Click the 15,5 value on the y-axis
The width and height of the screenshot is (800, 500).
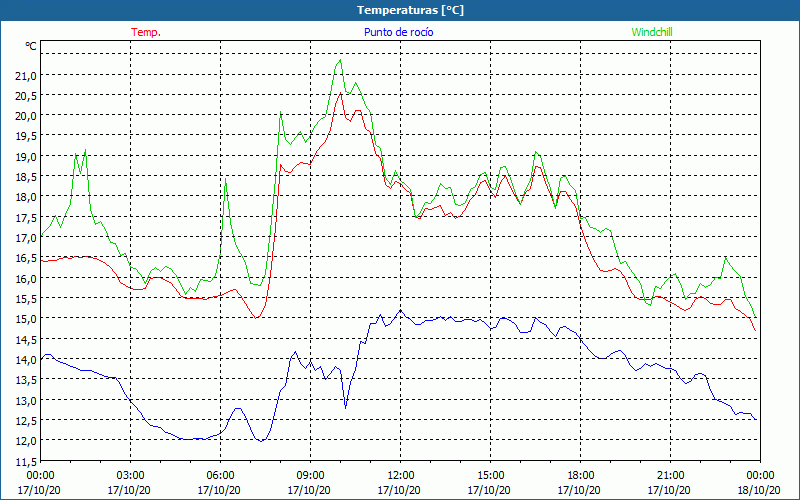[x=26, y=298]
